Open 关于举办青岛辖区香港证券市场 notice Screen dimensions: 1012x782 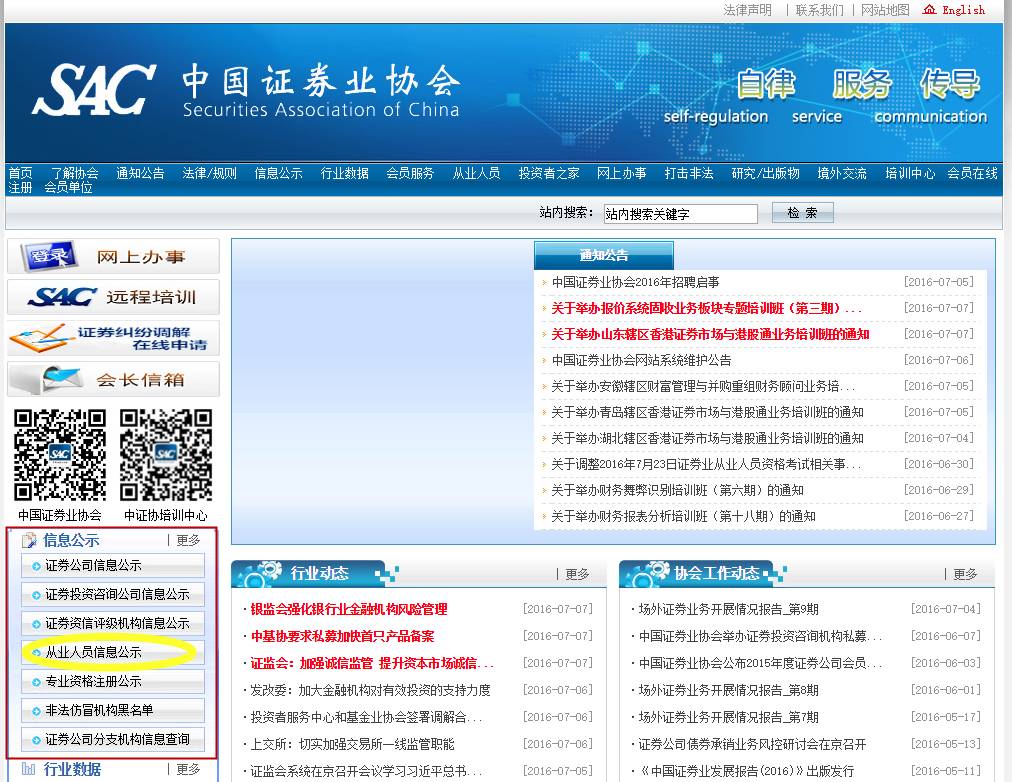707,412
